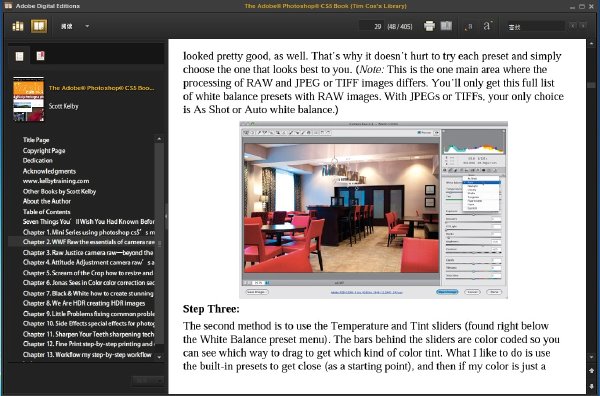Select www.kelbytraining.com contents entry

tap(56, 181)
